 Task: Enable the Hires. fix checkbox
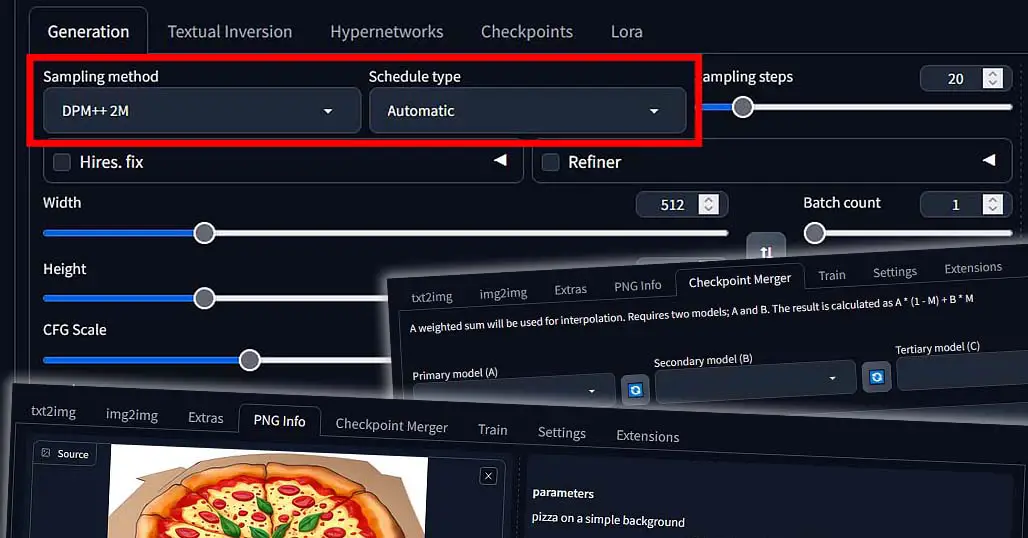coord(62,162)
